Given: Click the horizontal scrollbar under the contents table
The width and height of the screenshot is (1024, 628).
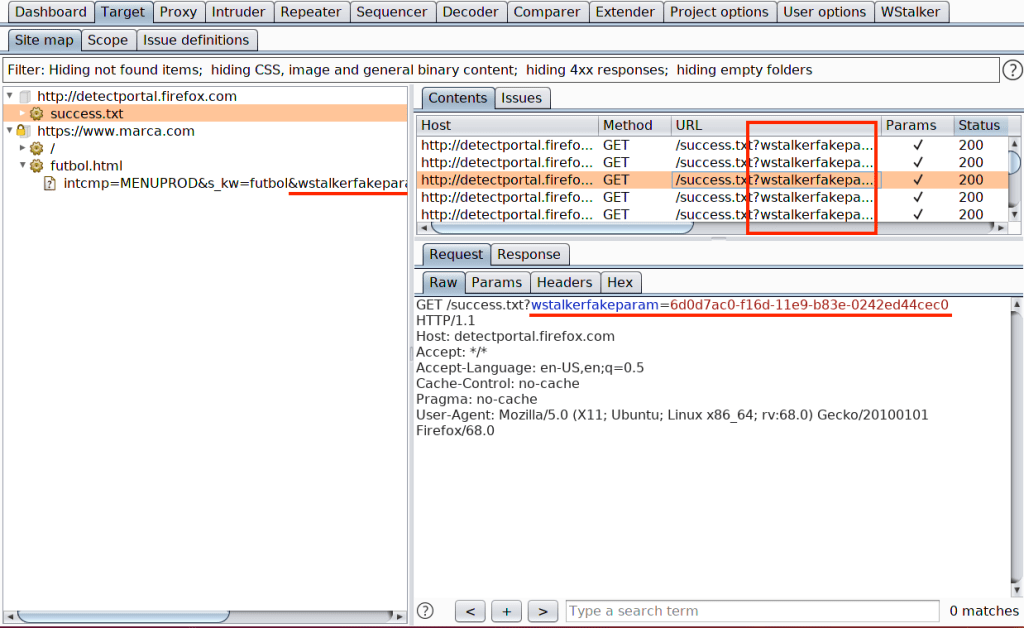Looking at the screenshot, I should 560,228.
